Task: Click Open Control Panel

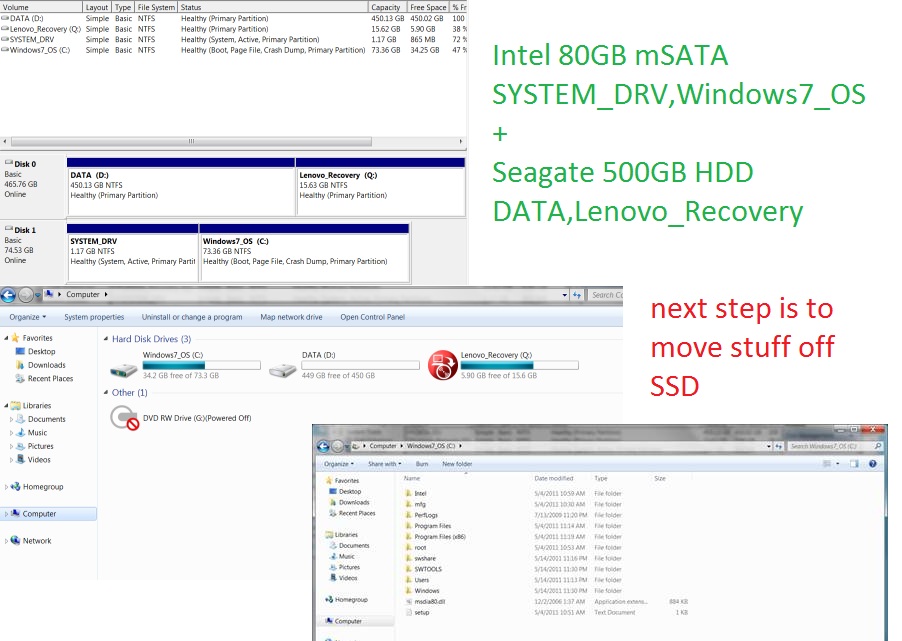Action: tap(372, 317)
